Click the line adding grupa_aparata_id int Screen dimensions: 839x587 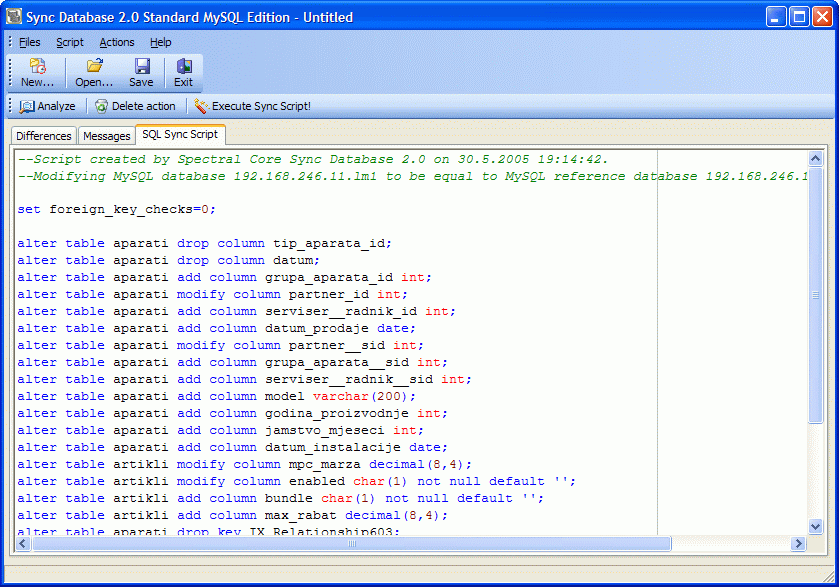pyautogui.click(x=224, y=278)
